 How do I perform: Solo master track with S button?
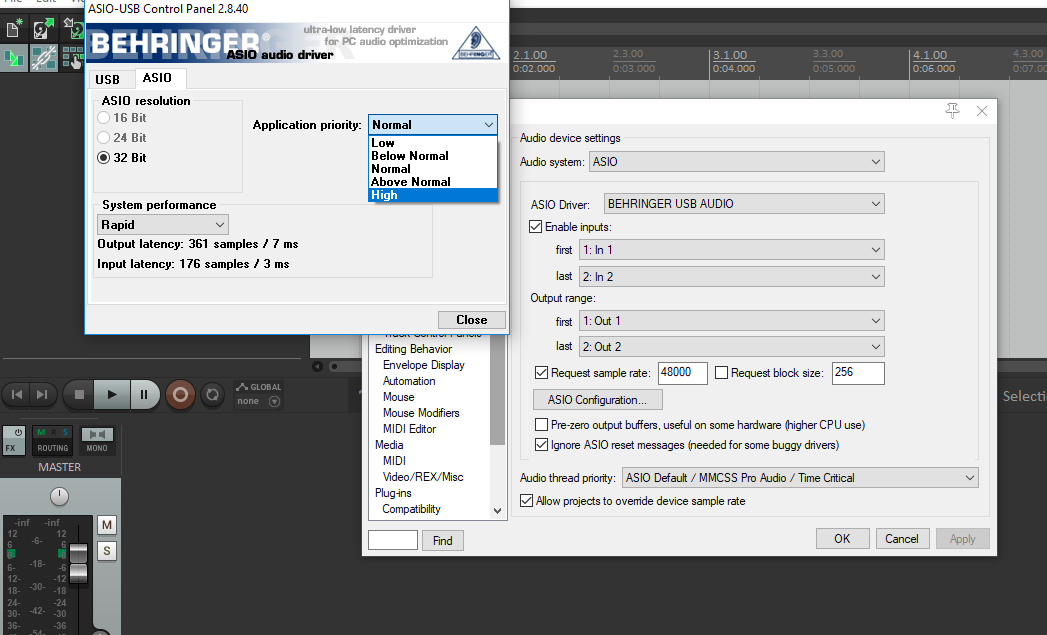point(107,551)
